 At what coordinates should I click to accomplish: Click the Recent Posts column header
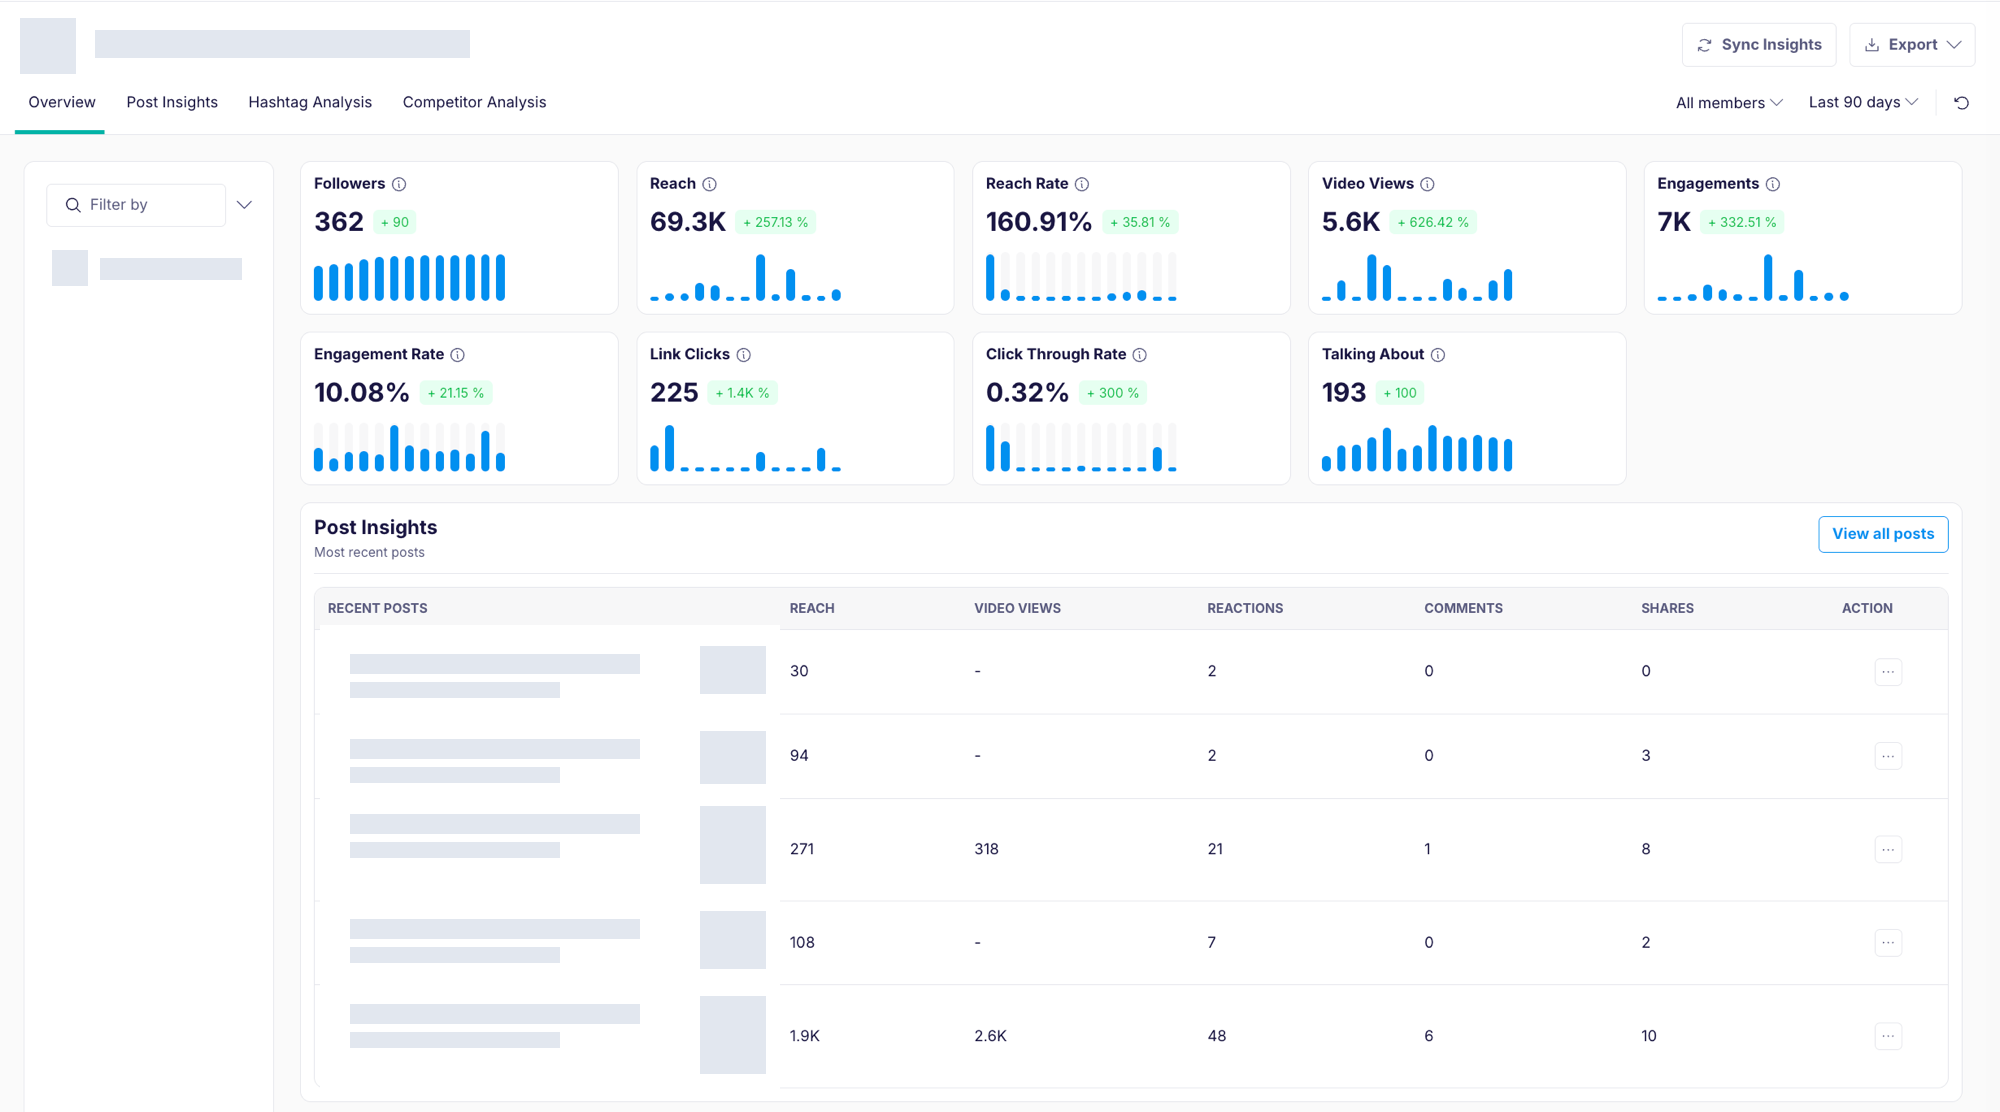[377, 608]
